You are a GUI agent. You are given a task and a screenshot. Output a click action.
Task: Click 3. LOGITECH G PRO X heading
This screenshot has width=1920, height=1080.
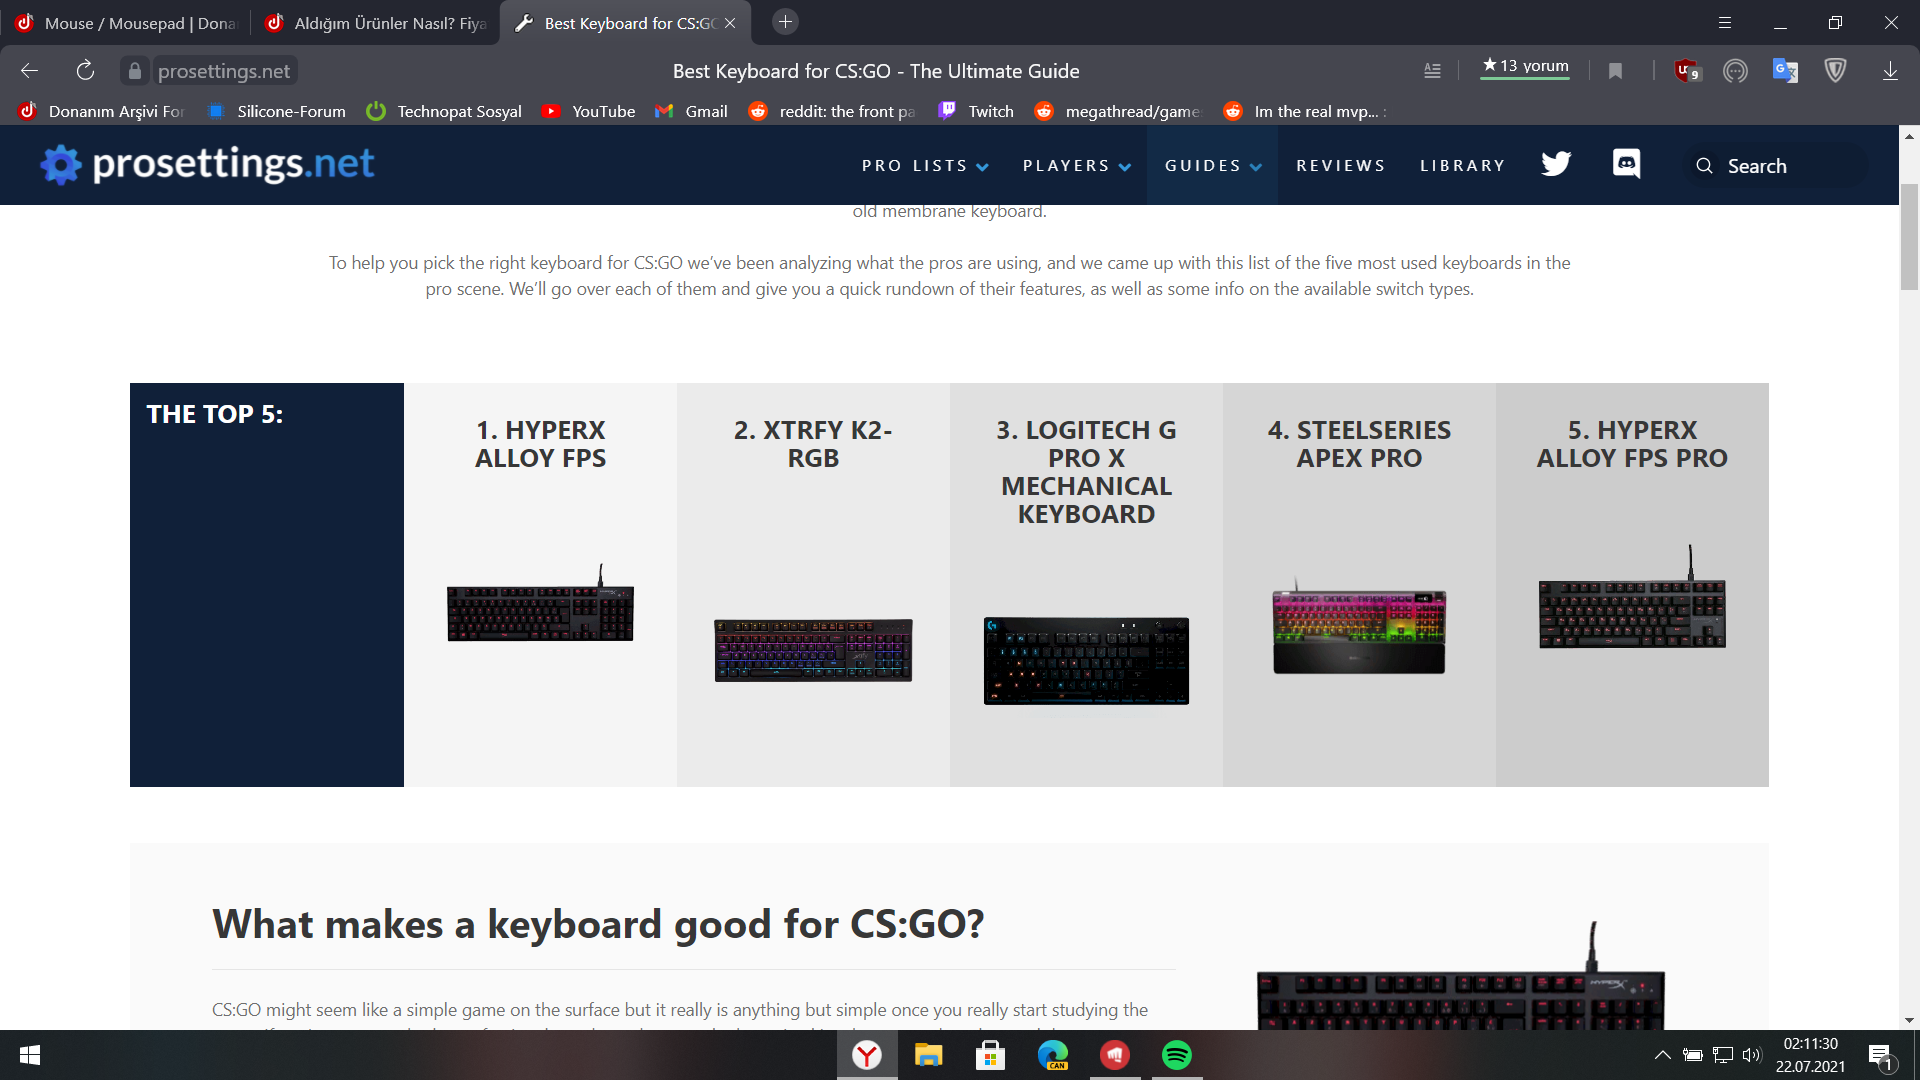point(1086,472)
